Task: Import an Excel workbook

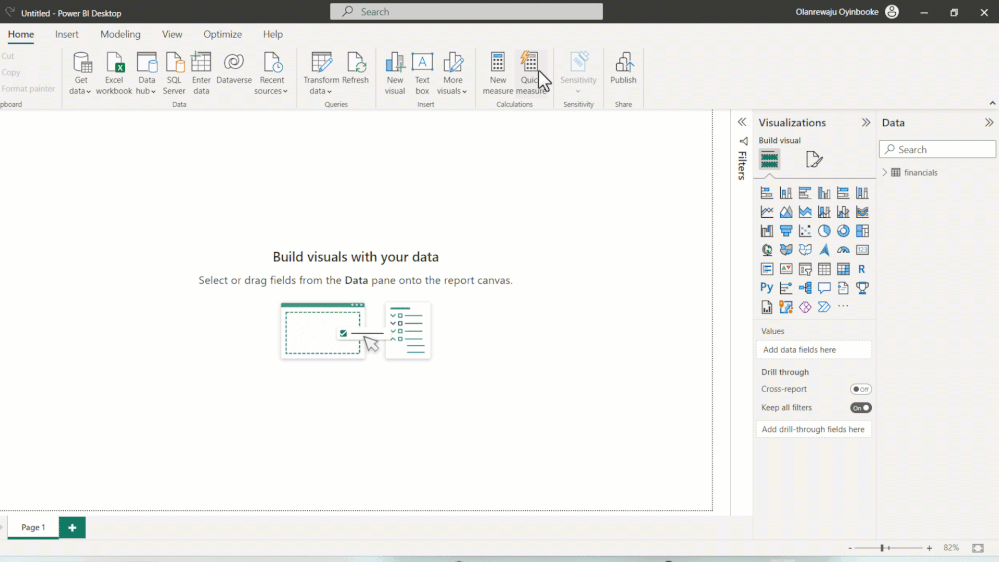Action: coord(114,73)
